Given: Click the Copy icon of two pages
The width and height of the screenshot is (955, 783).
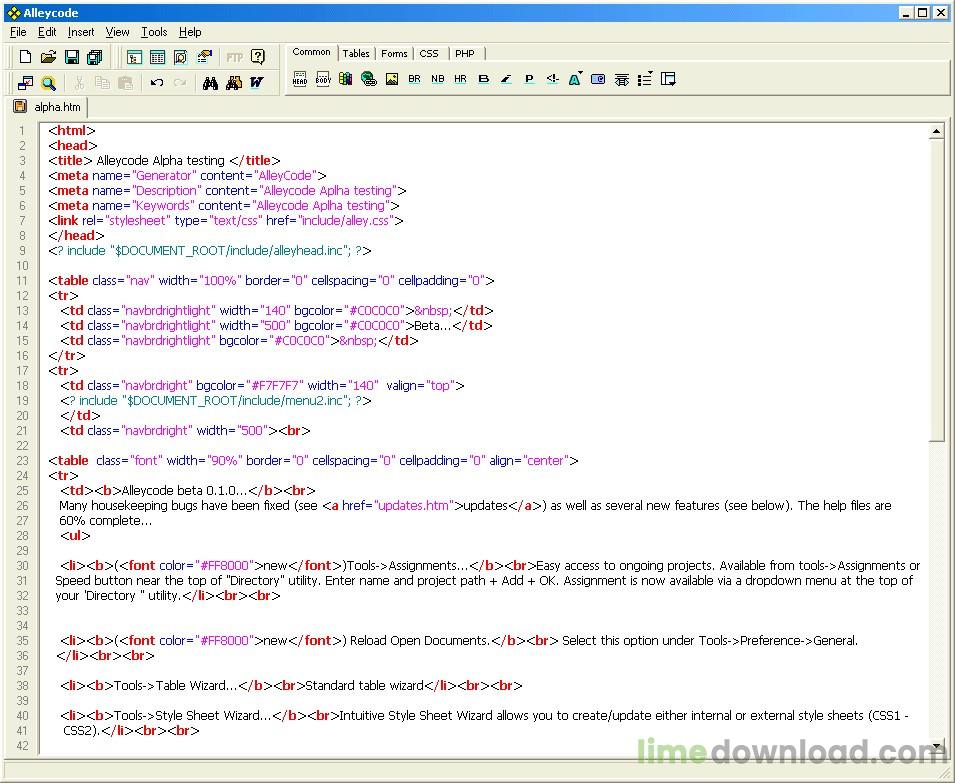Looking at the screenshot, I should pos(102,83).
